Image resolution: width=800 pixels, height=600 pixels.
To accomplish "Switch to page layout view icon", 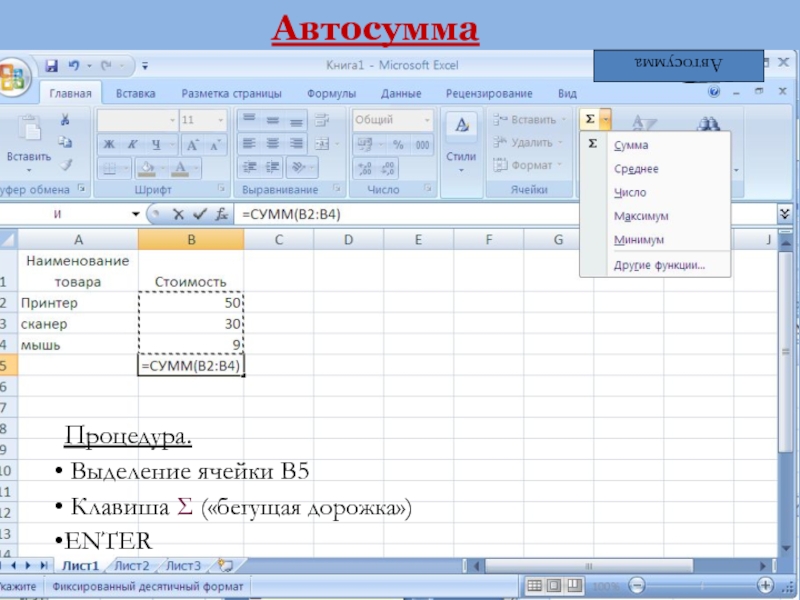I will (554, 585).
